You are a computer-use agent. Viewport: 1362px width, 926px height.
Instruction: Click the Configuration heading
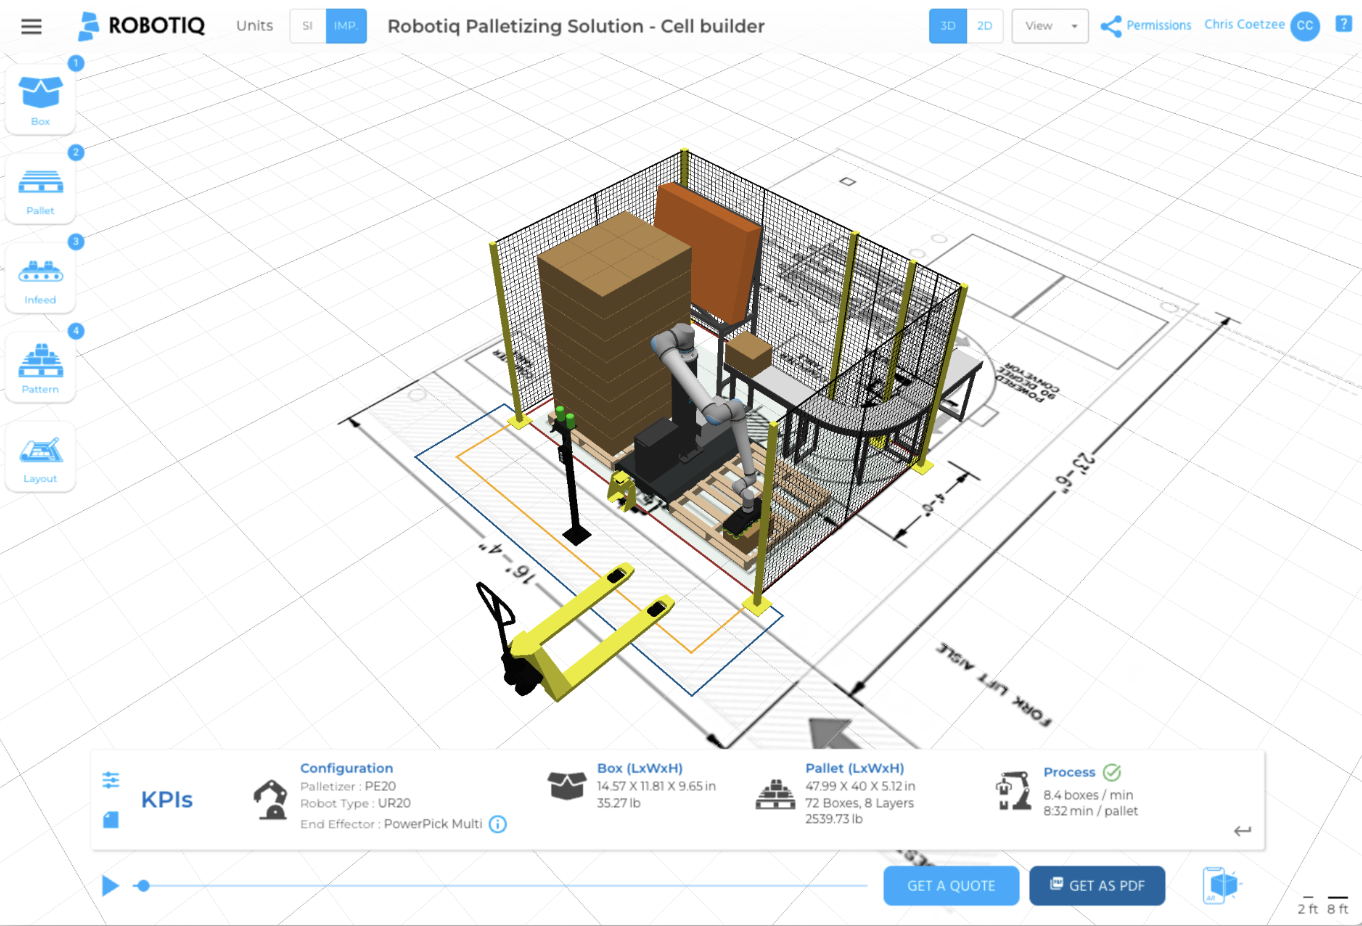pyautogui.click(x=346, y=768)
